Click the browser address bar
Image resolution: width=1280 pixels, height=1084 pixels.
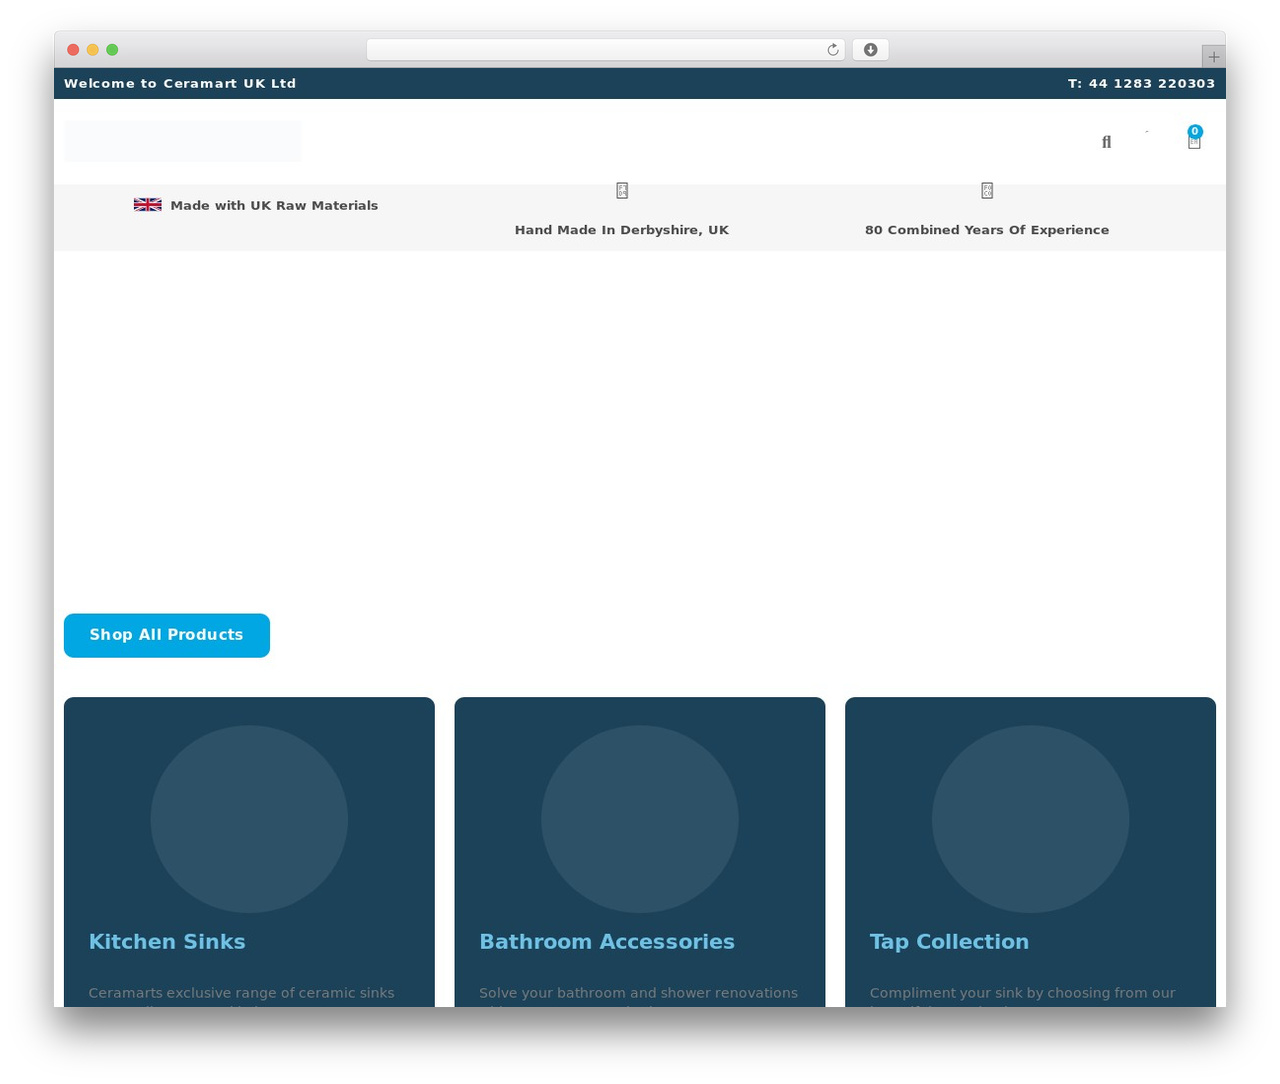click(606, 50)
